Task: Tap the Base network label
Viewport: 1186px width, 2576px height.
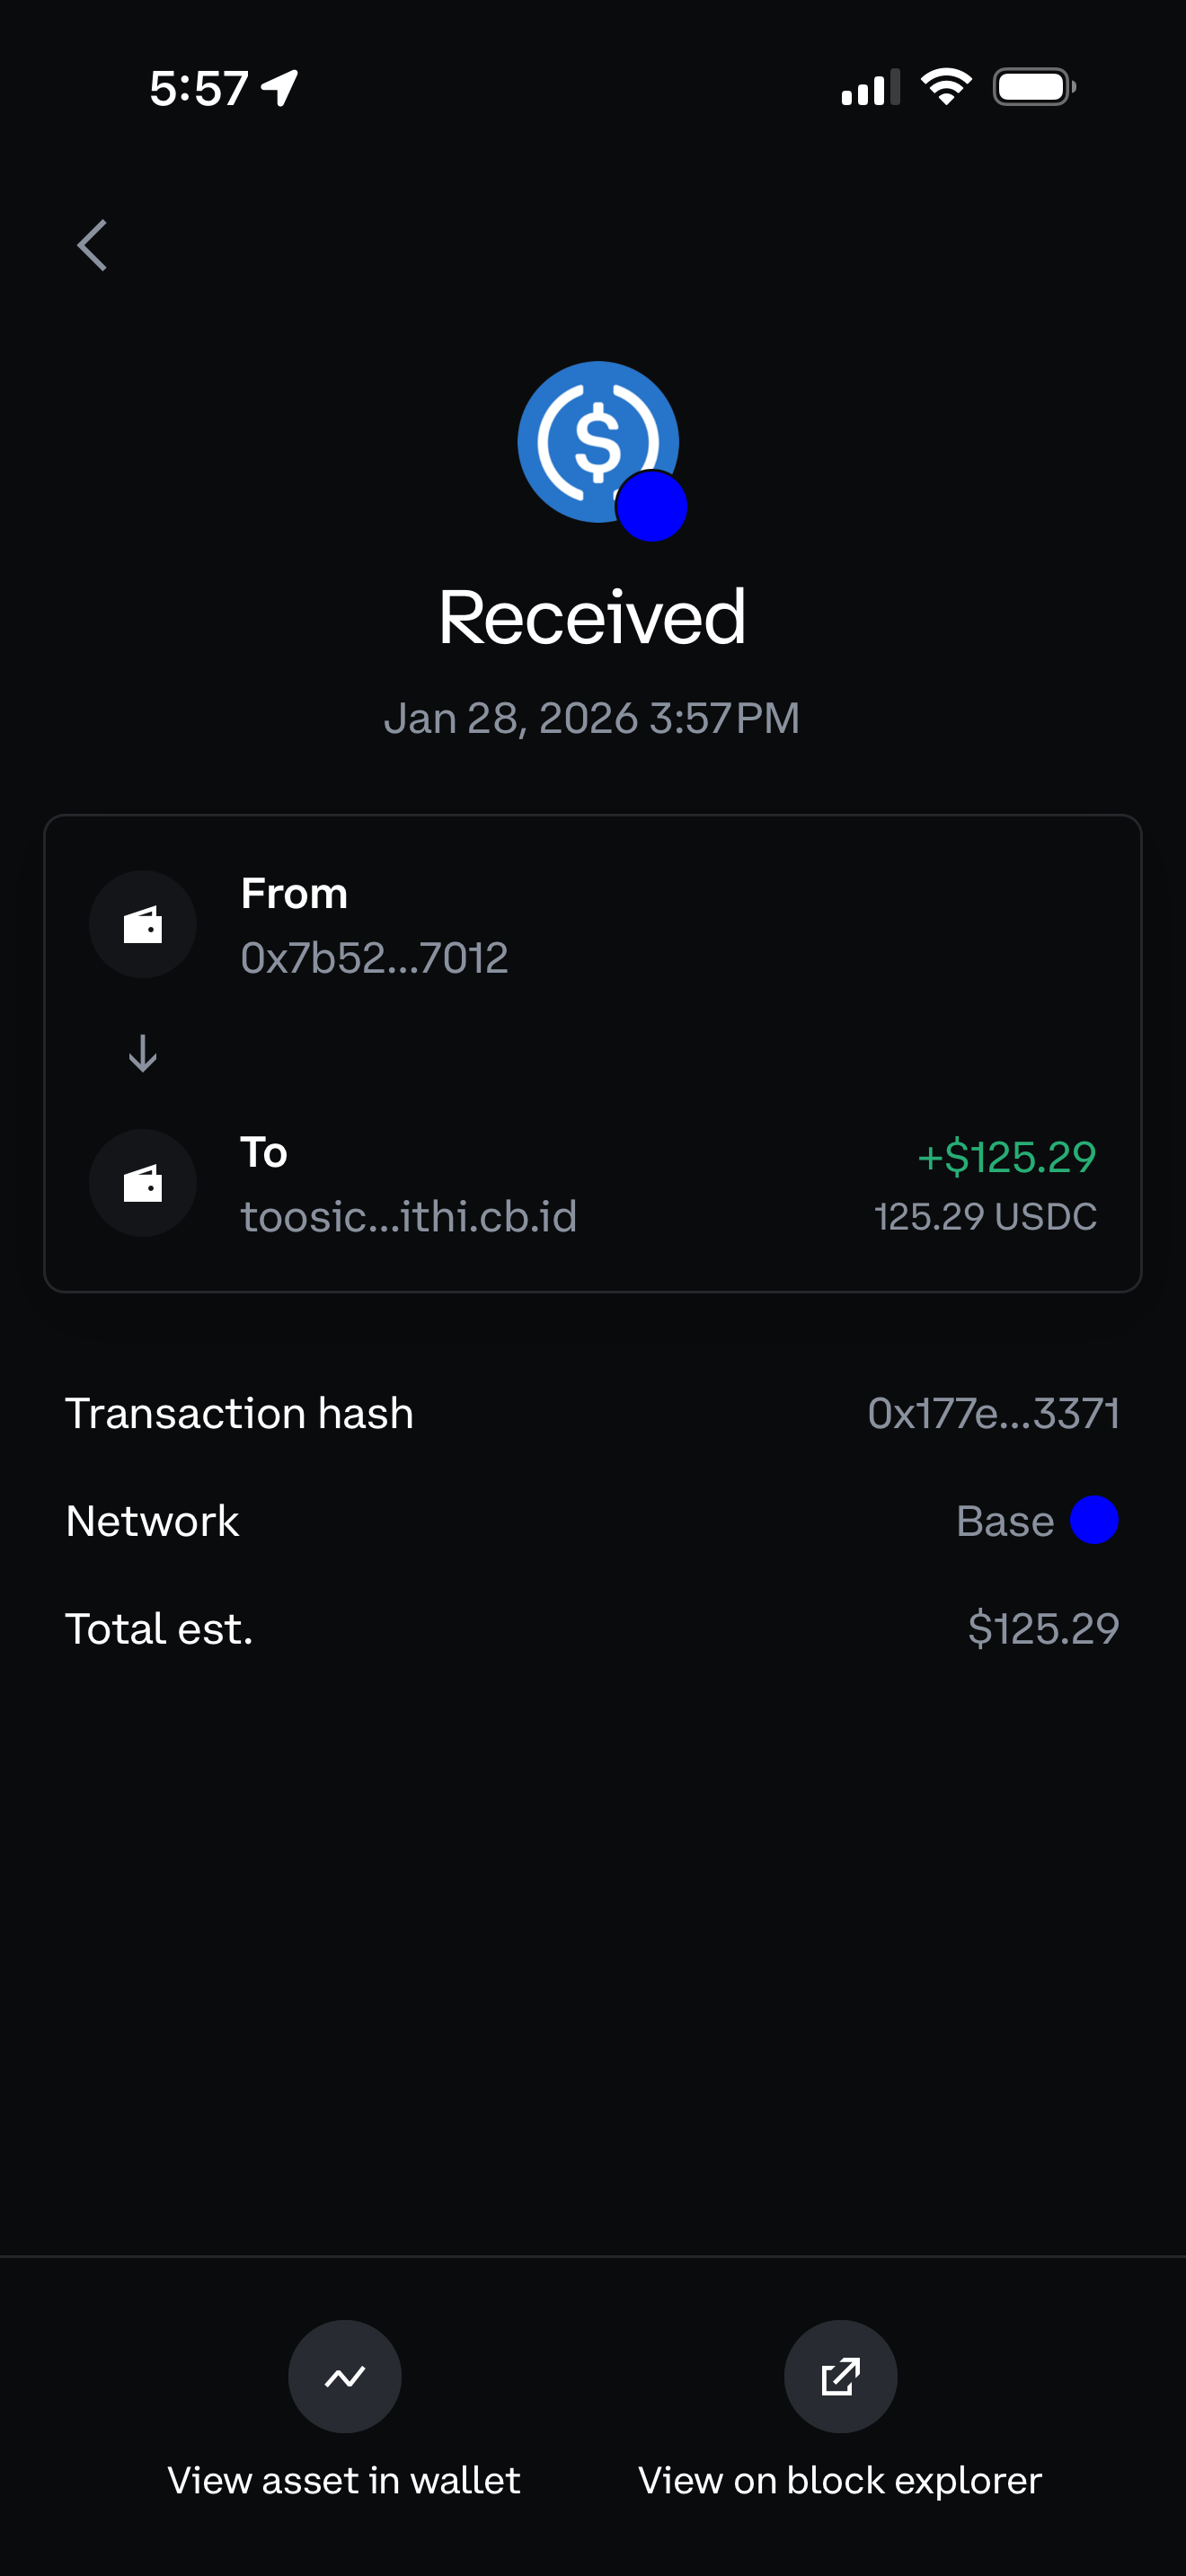Action: tap(1005, 1521)
